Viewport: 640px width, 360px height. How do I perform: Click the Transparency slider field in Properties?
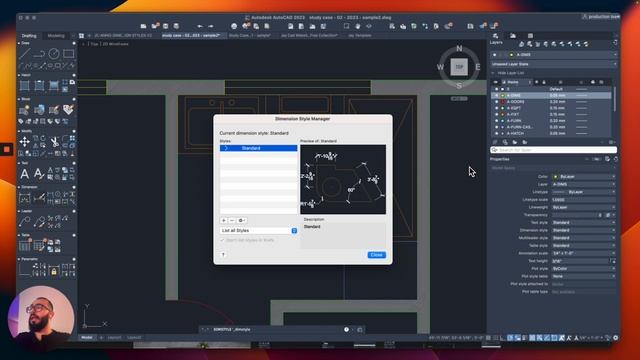coord(575,215)
